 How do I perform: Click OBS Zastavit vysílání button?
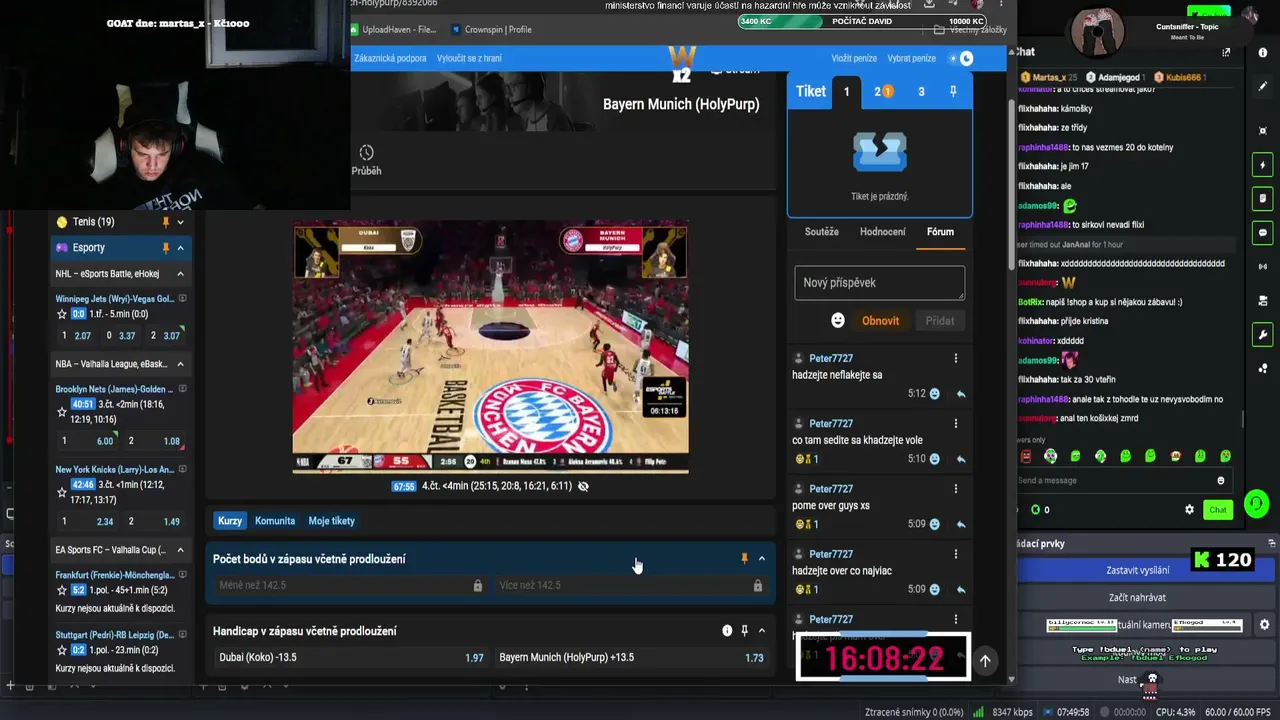point(1138,570)
